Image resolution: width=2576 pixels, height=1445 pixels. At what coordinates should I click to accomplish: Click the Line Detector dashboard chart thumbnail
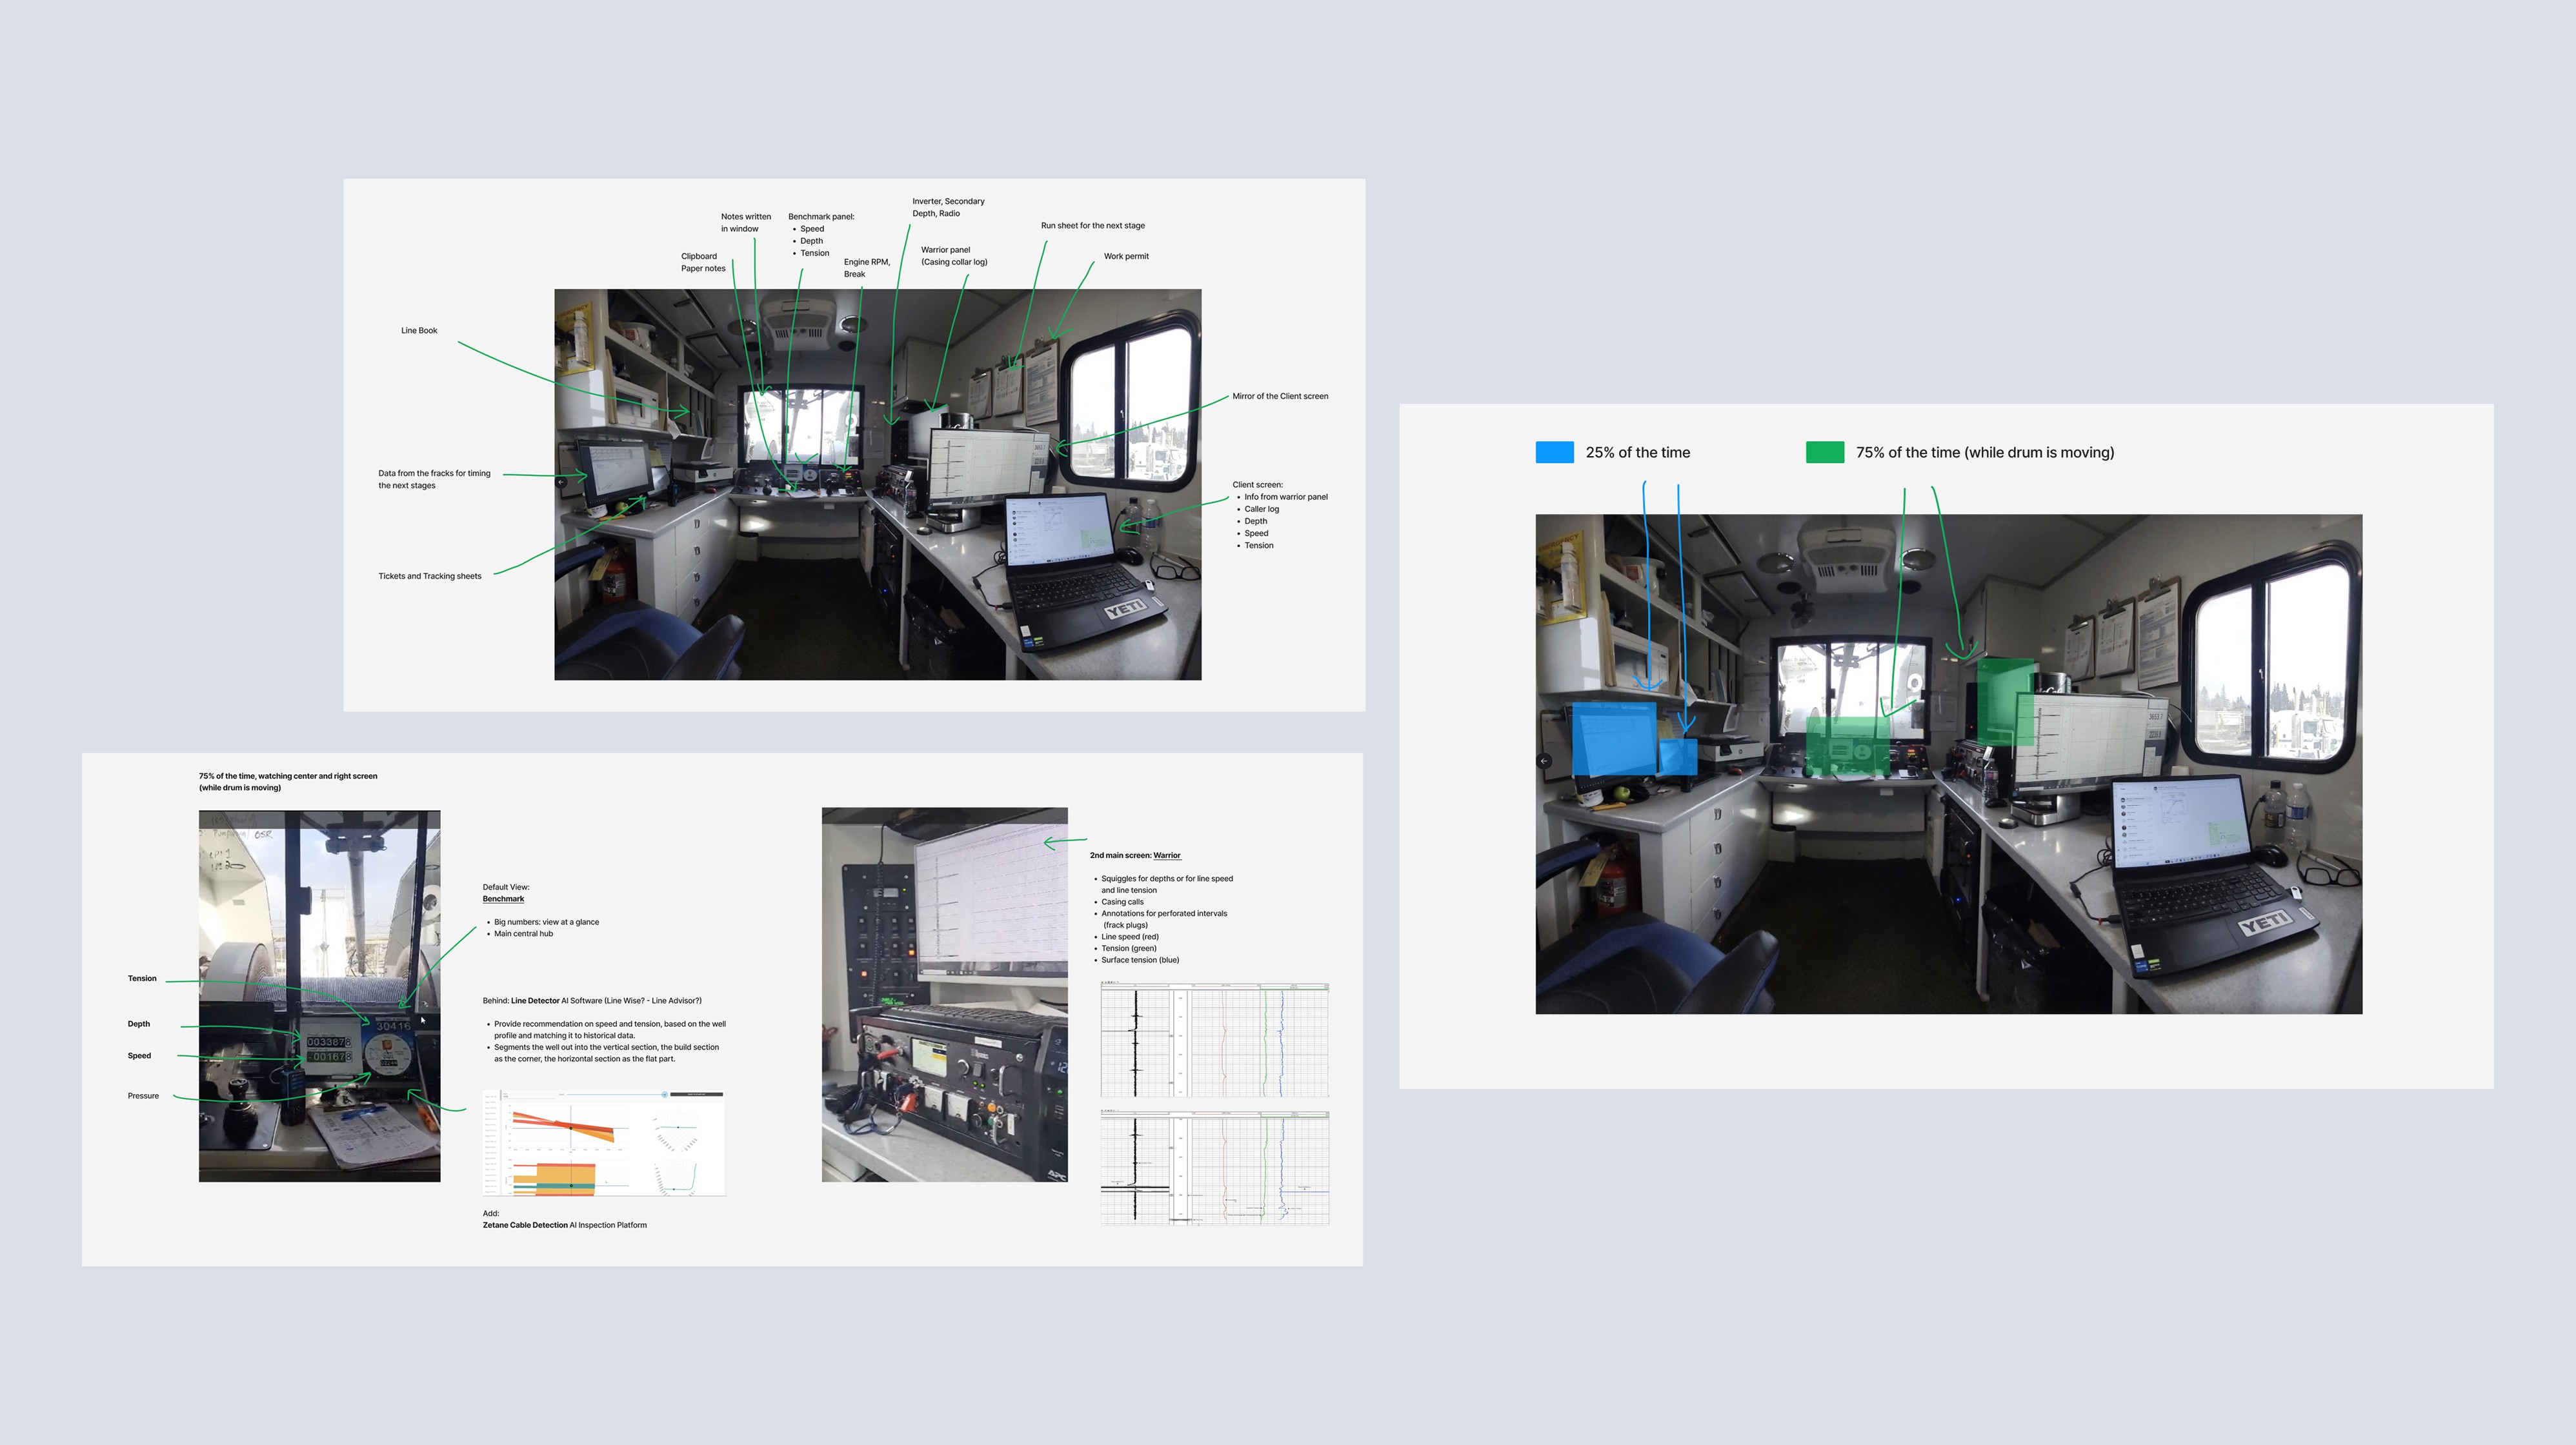pyautogui.click(x=604, y=1143)
